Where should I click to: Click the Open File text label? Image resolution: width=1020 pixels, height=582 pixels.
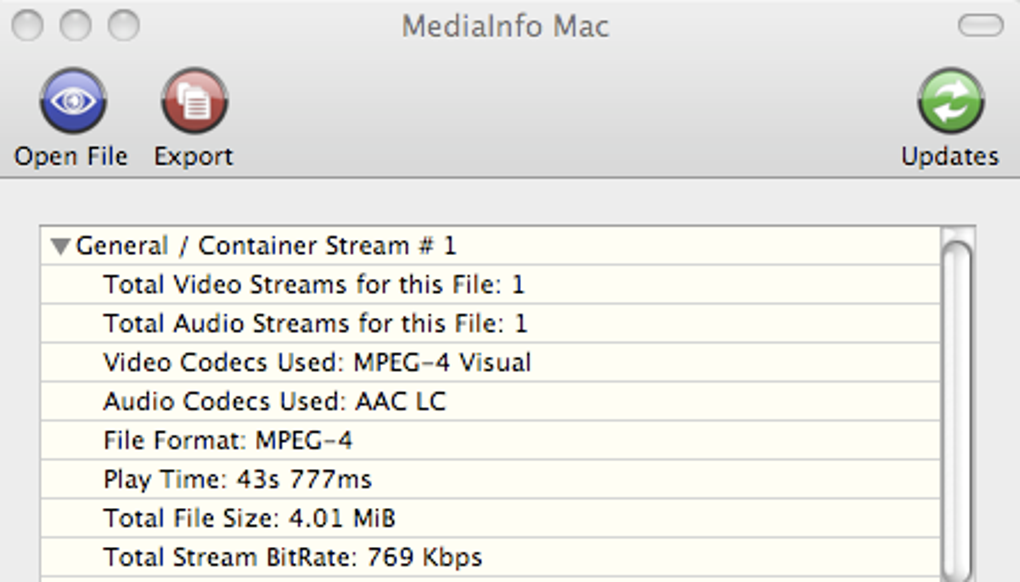pos(71,157)
